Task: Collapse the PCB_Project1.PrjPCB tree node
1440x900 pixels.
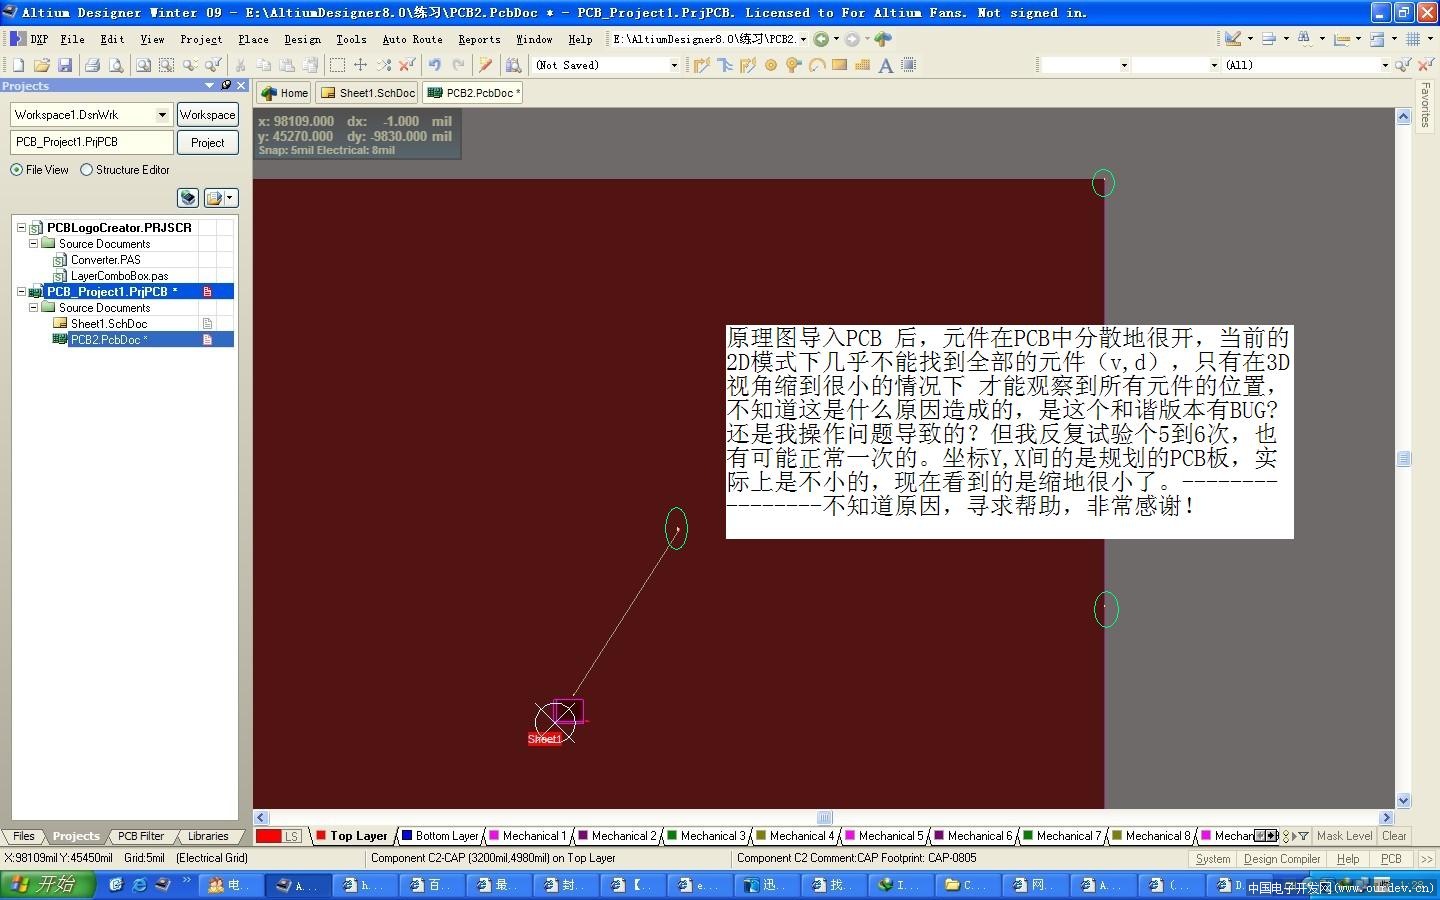Action: pyautogui.click(x=20, y=291)
